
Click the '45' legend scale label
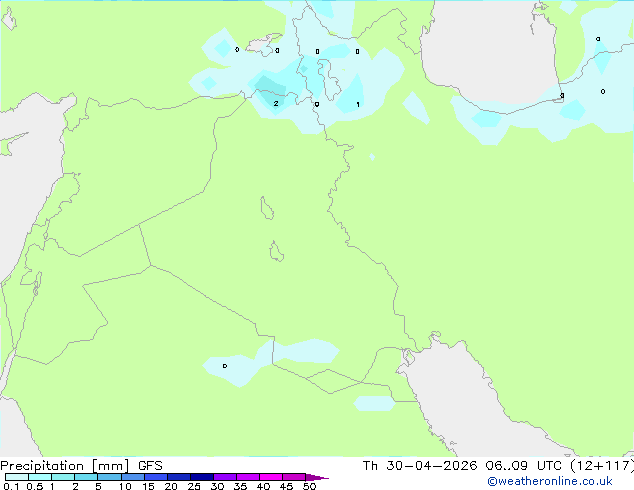(286, 486)
